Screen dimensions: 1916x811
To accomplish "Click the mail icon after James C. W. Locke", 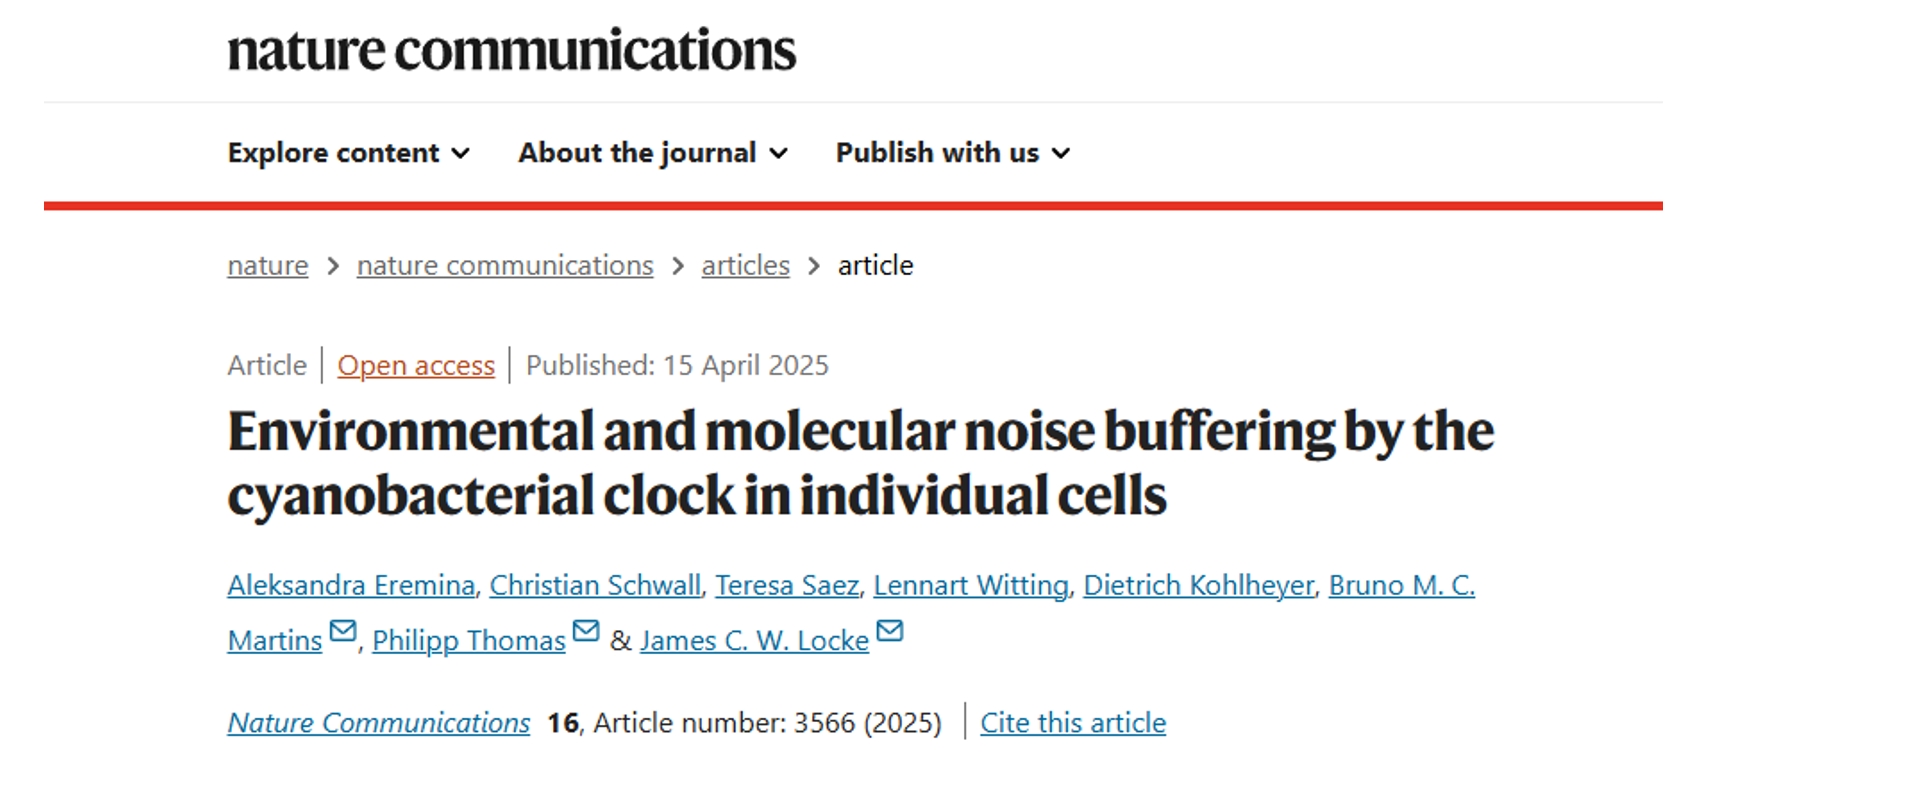I will click(890, 631).
